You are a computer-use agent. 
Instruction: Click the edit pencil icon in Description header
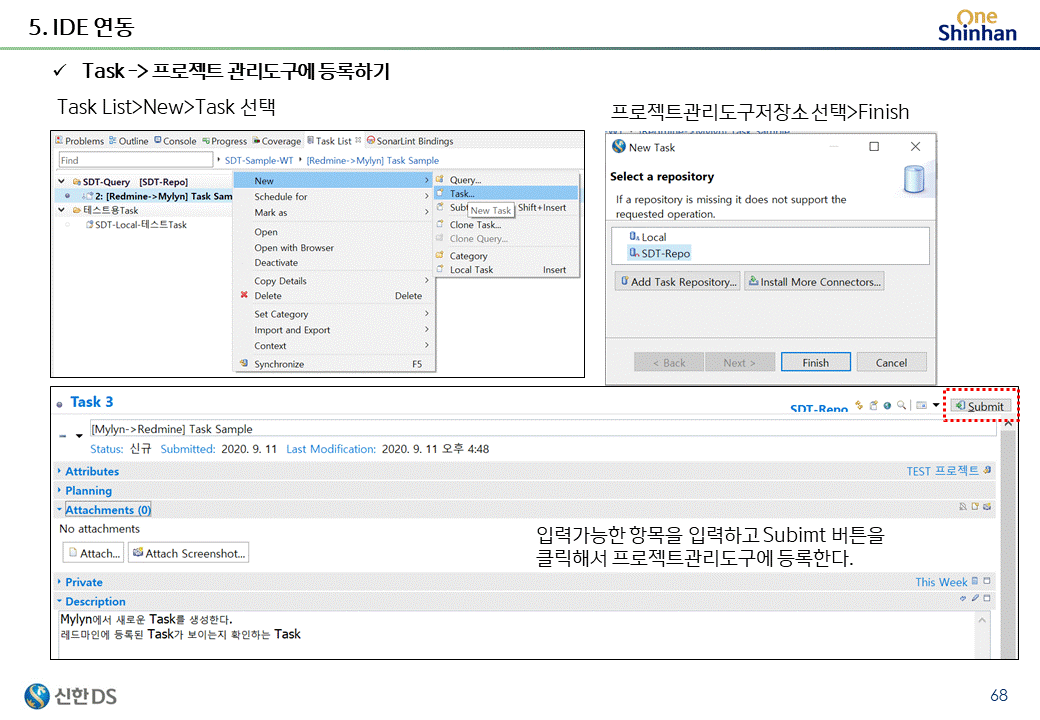point(975,598)
